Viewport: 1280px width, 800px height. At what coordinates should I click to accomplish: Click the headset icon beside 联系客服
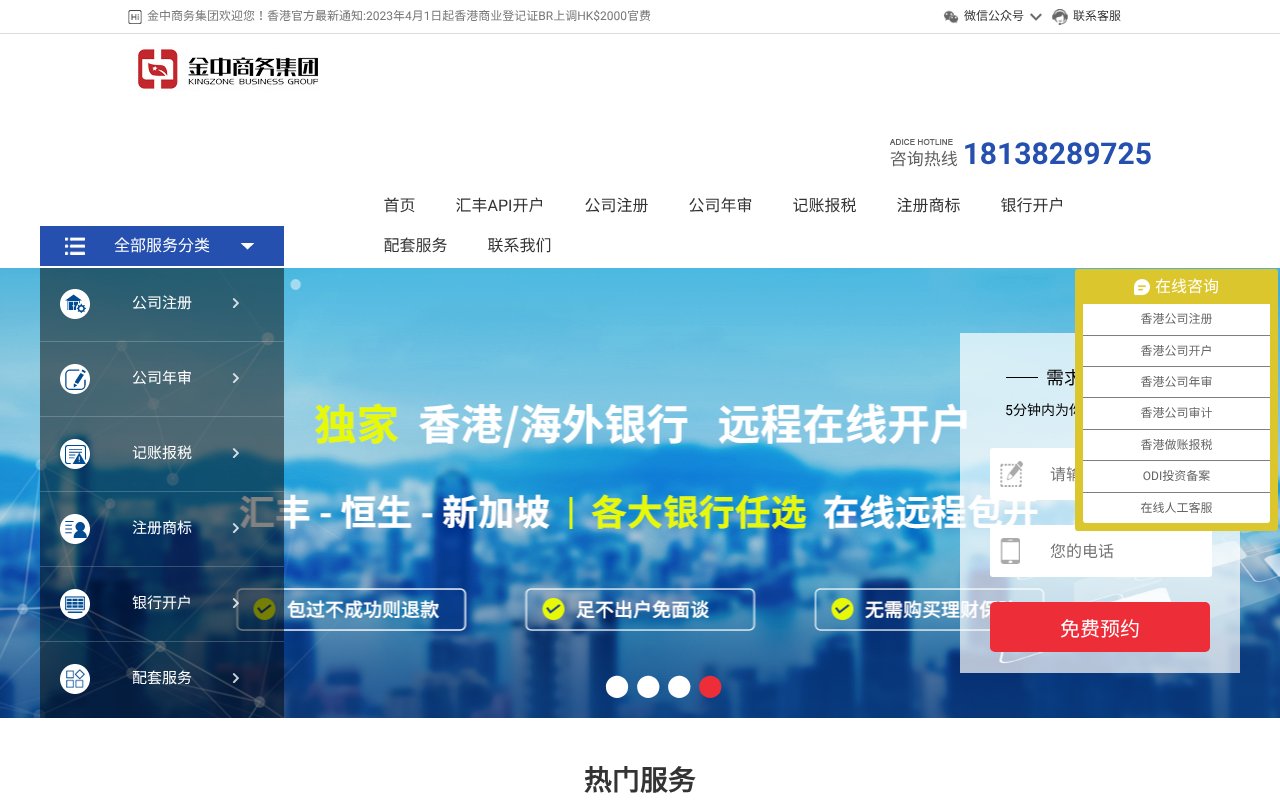point(1059,16)
